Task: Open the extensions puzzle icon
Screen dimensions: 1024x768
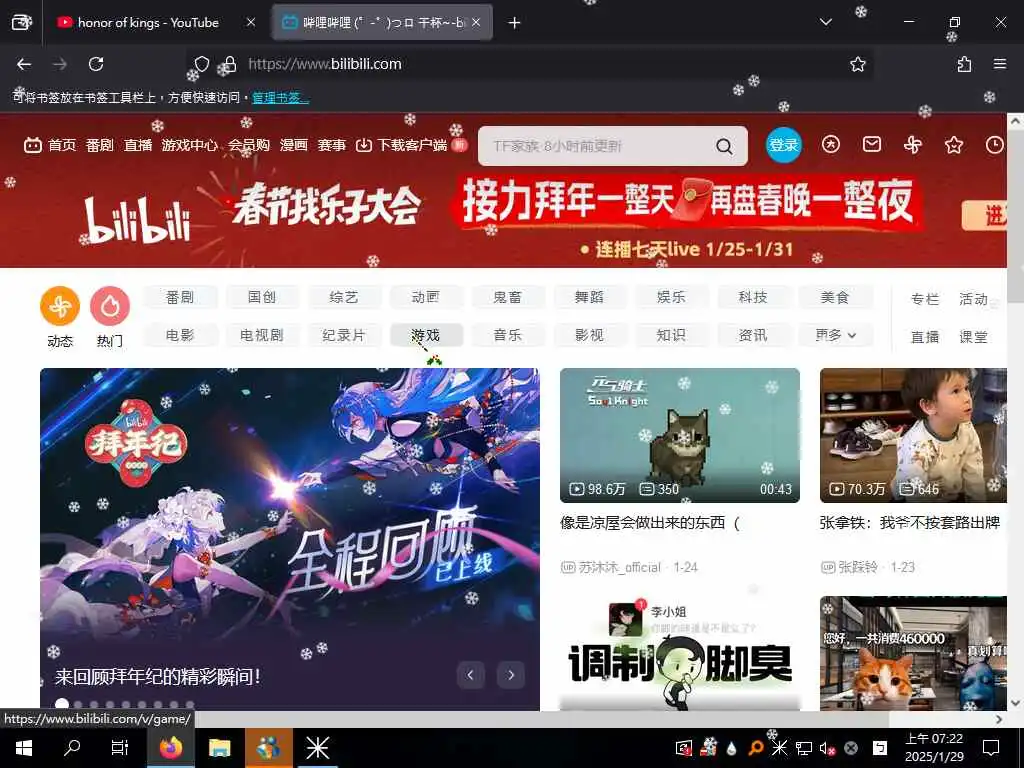Action: click(964, 64)
